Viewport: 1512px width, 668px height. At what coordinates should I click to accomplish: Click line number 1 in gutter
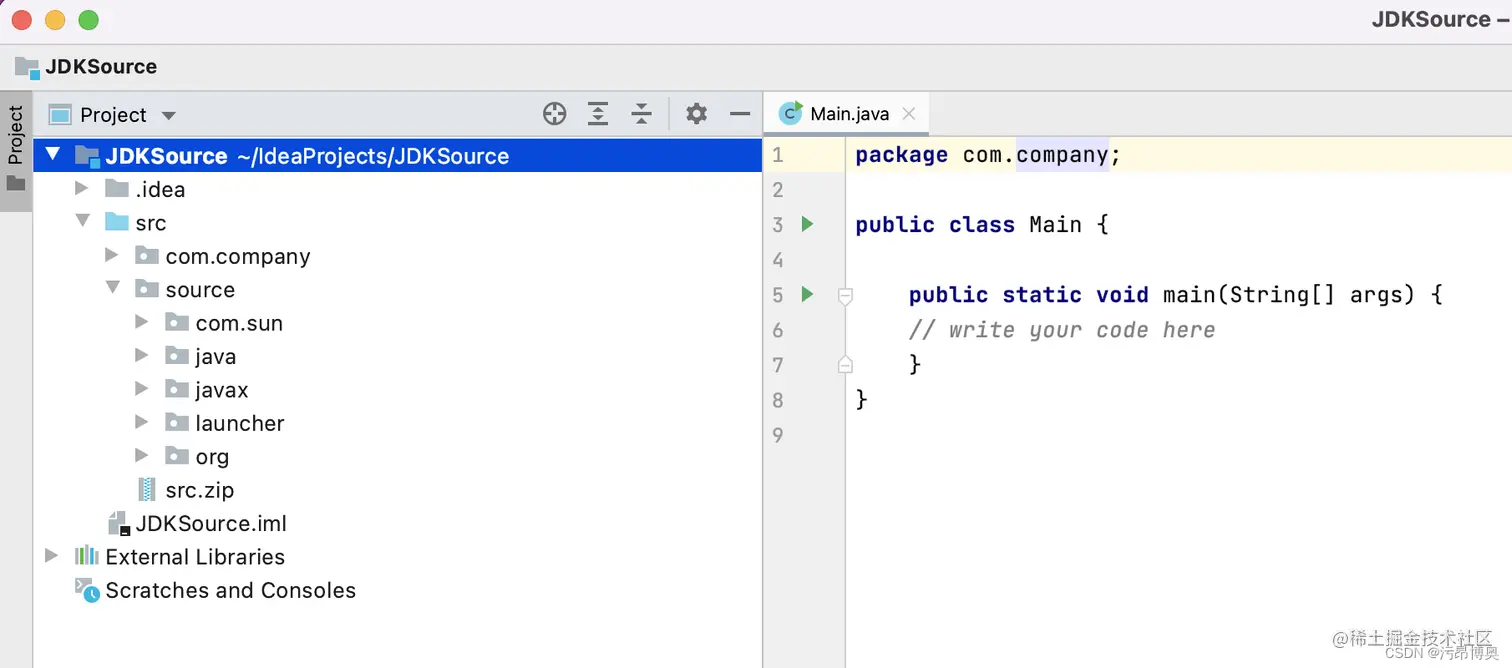click(x=778, y=155)
